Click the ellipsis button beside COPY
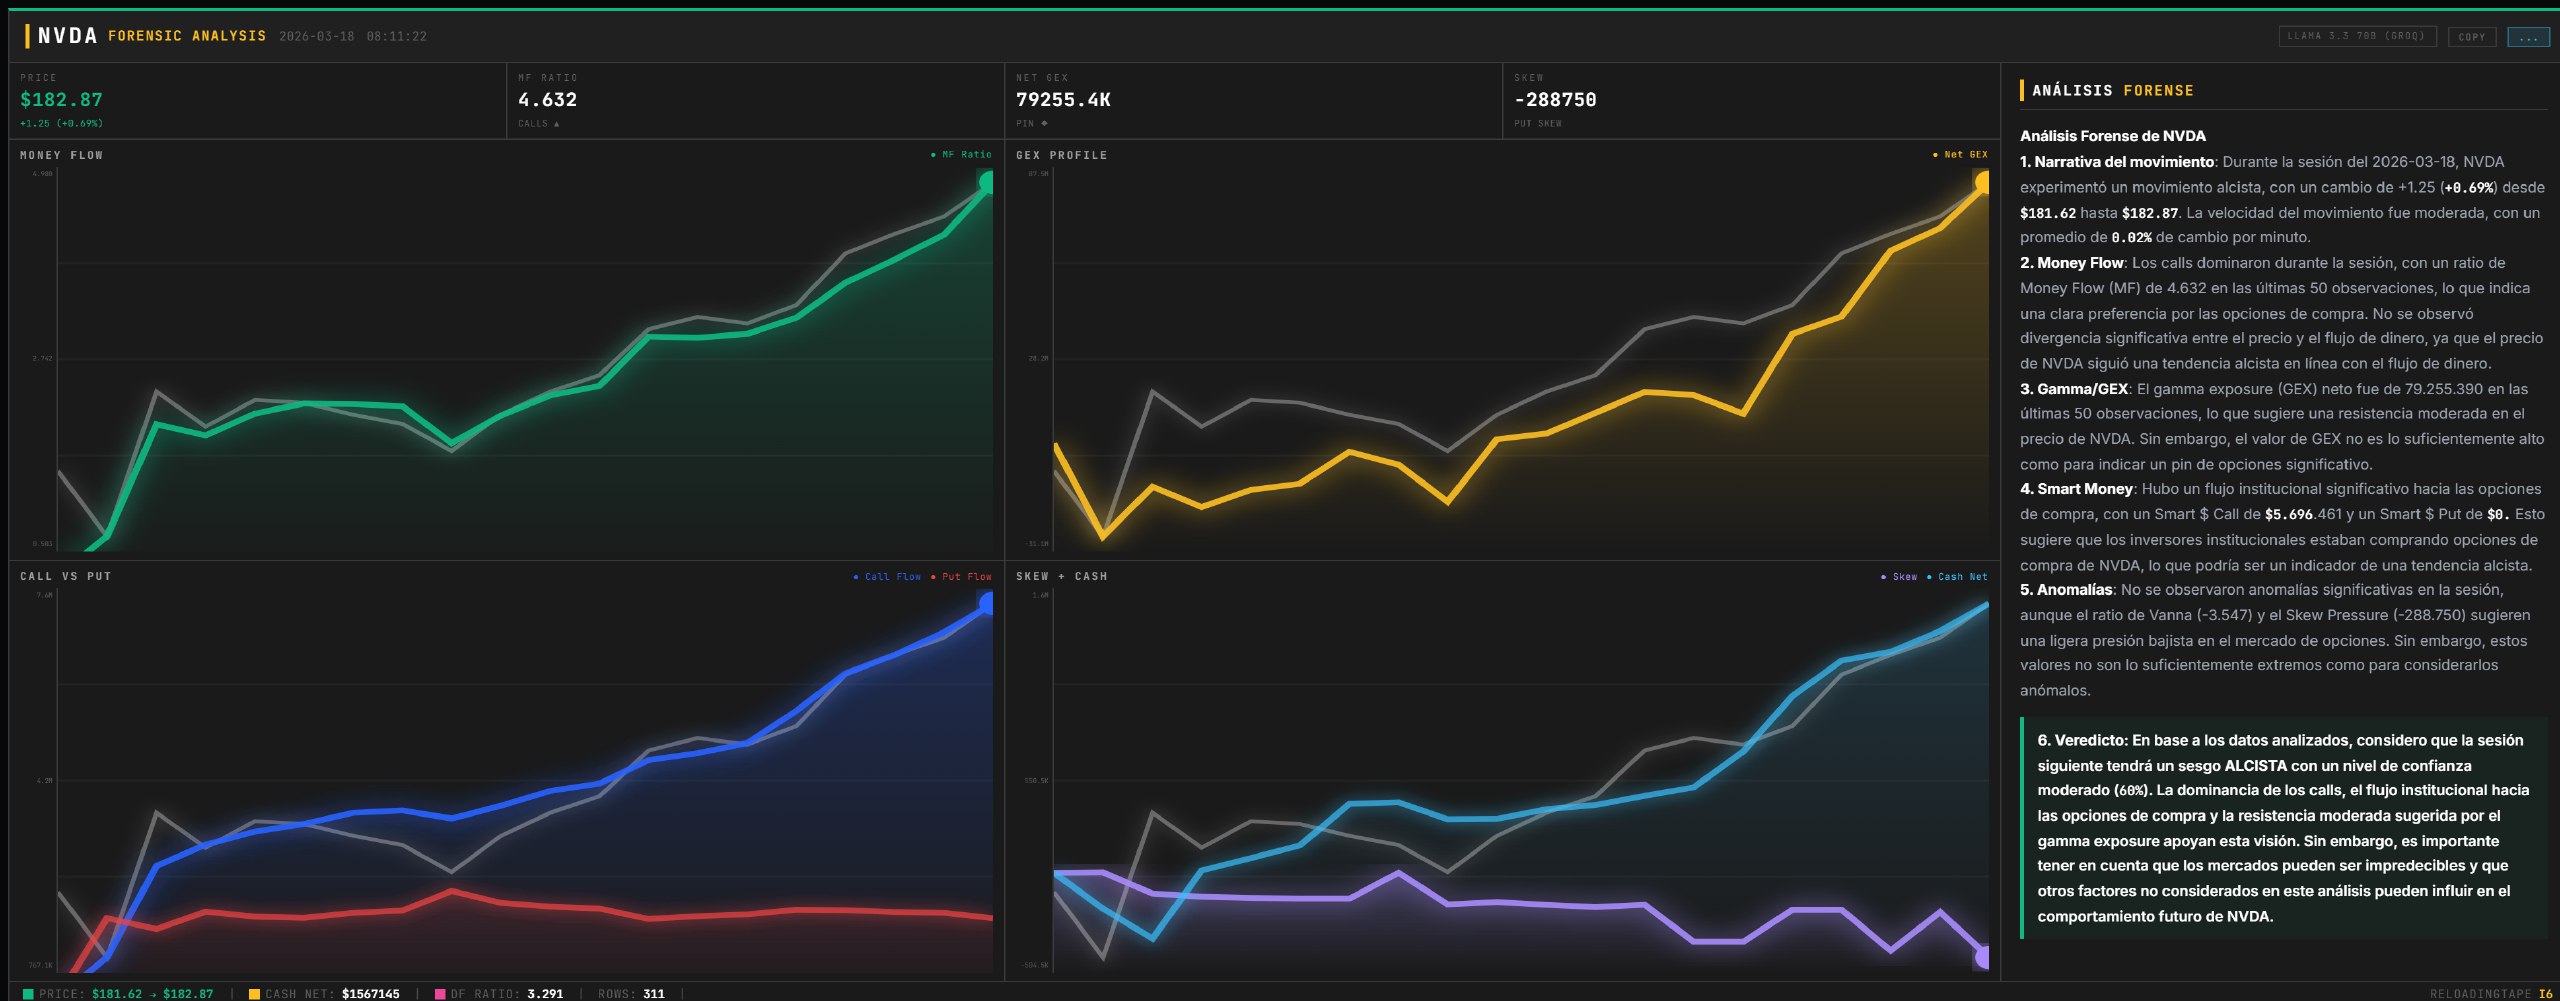Viewport: 2560px width, 1001px height. pos(2528,37)
